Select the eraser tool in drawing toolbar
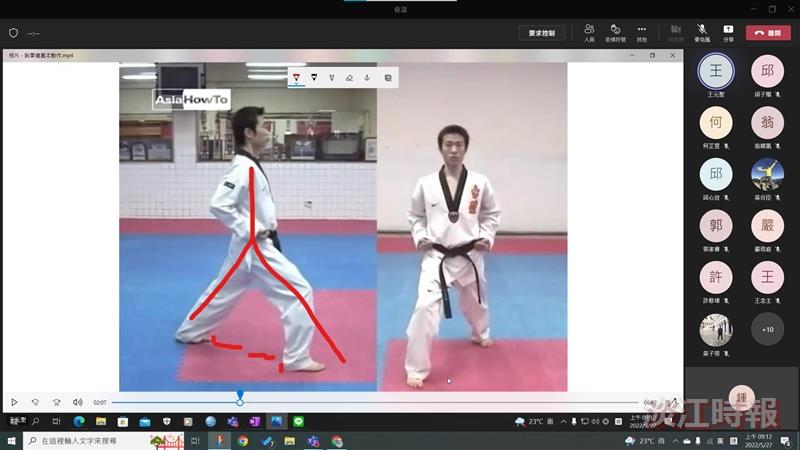Image resolution: width=800 pixels, height=450 pixels. click(x=349, y=78)
